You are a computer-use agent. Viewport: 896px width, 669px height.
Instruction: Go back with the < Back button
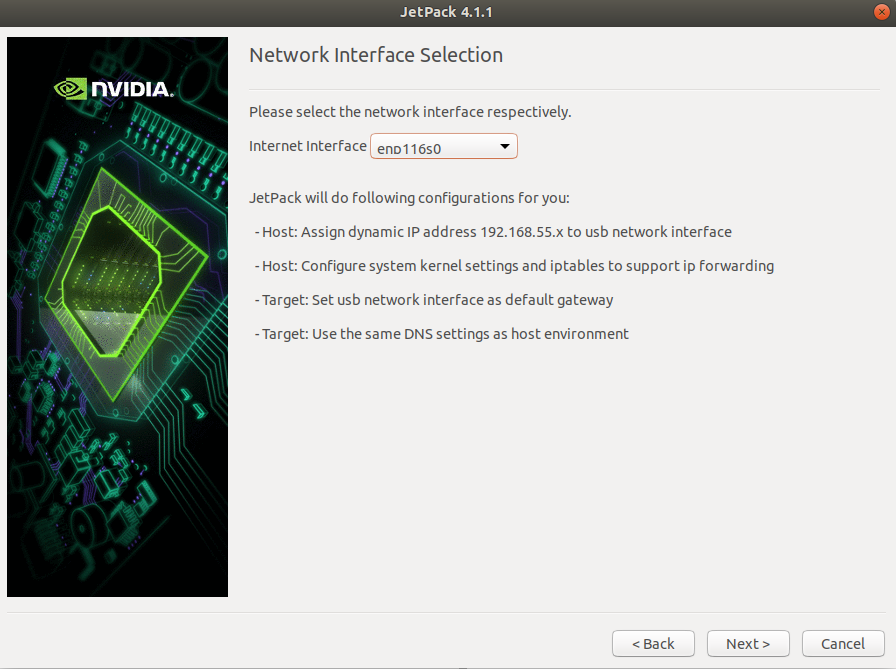coord(653,644)
